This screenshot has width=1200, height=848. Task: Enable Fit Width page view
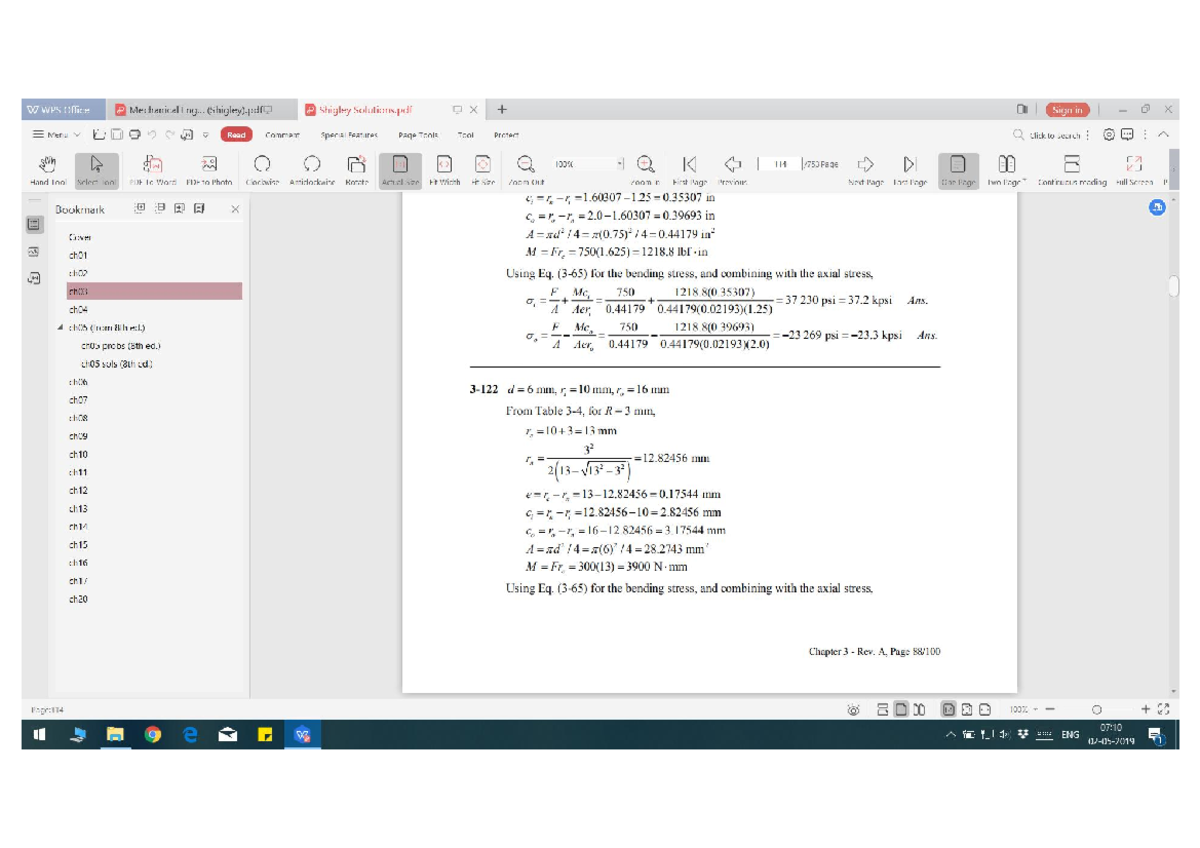(444, 165)
